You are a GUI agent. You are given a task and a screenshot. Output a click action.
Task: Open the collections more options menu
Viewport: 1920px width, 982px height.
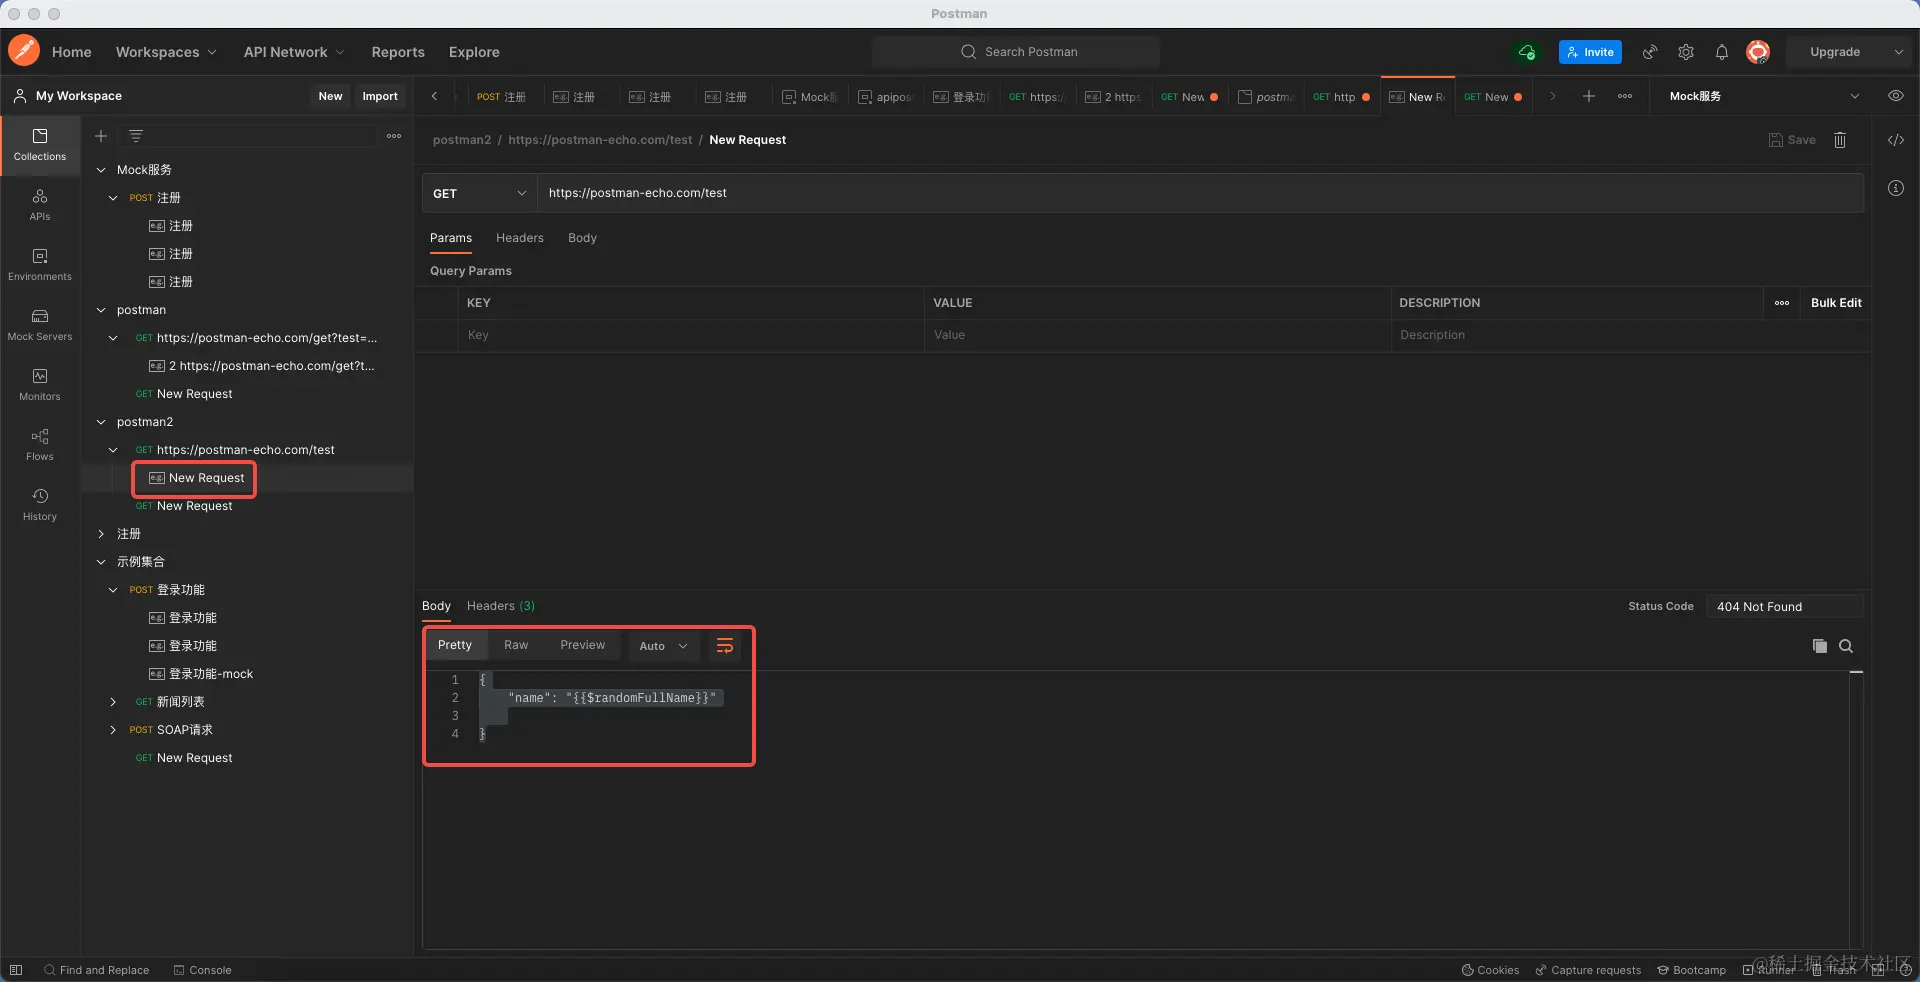tap(394, 136)
